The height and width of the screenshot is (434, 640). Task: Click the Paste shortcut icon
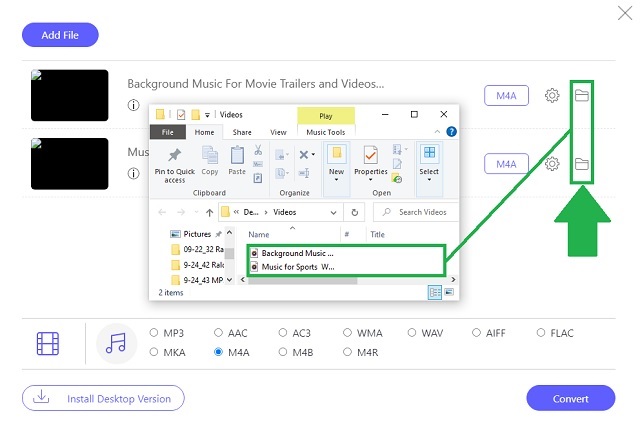click(258, 178)
